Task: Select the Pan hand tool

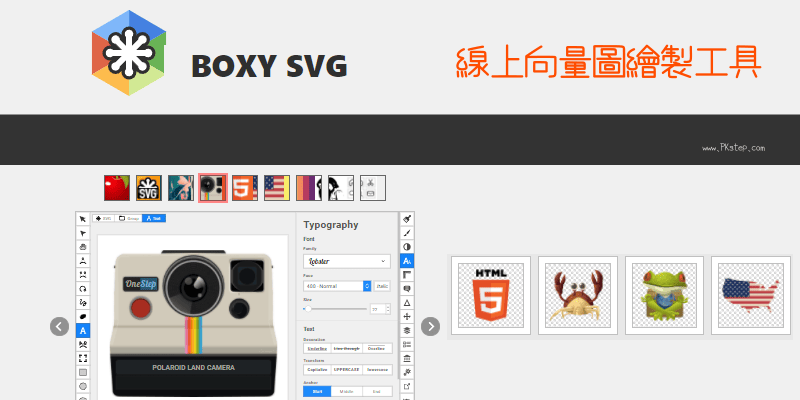Action: click(x=83, y=247)
